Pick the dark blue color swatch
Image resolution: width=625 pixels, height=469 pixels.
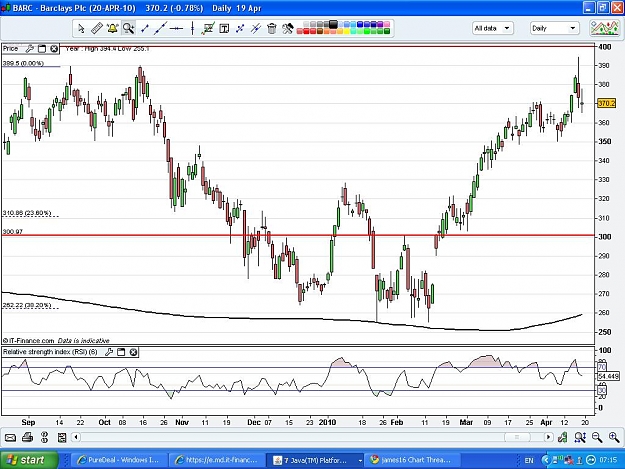pyautogui.click(x=373, y=24)
